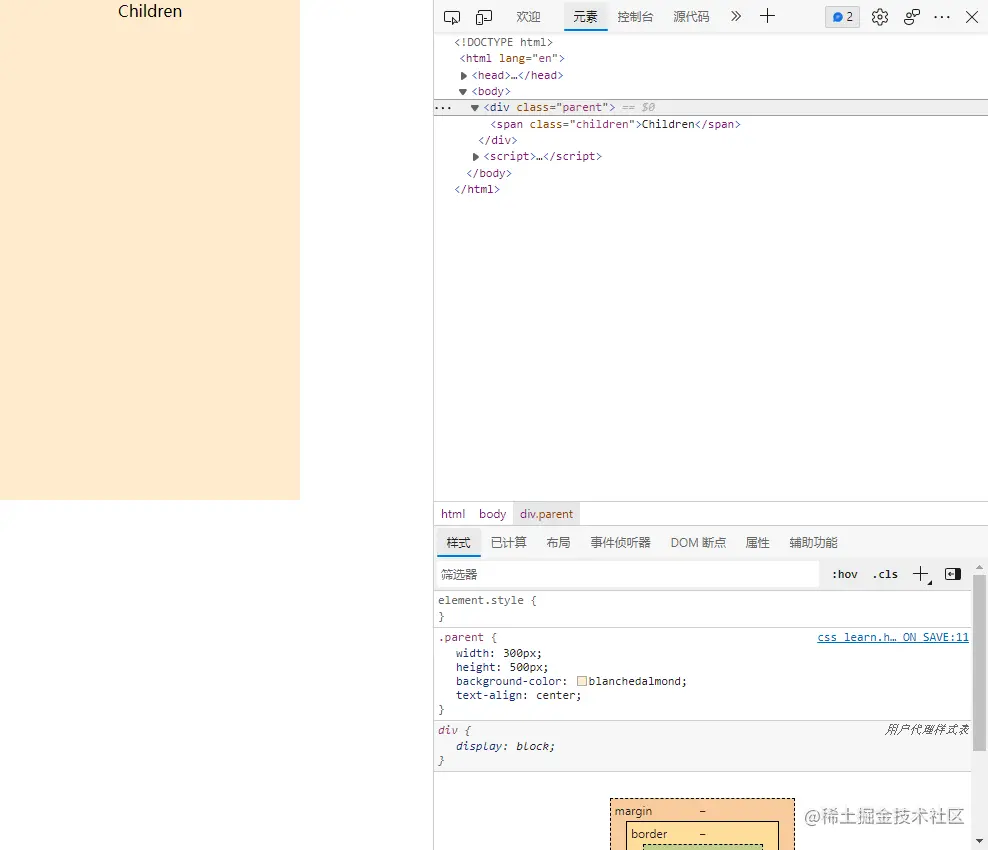Click the .parent selector text
Image resolution: width=988 pixels, height=850 pixels.
(x=461, y=638)
